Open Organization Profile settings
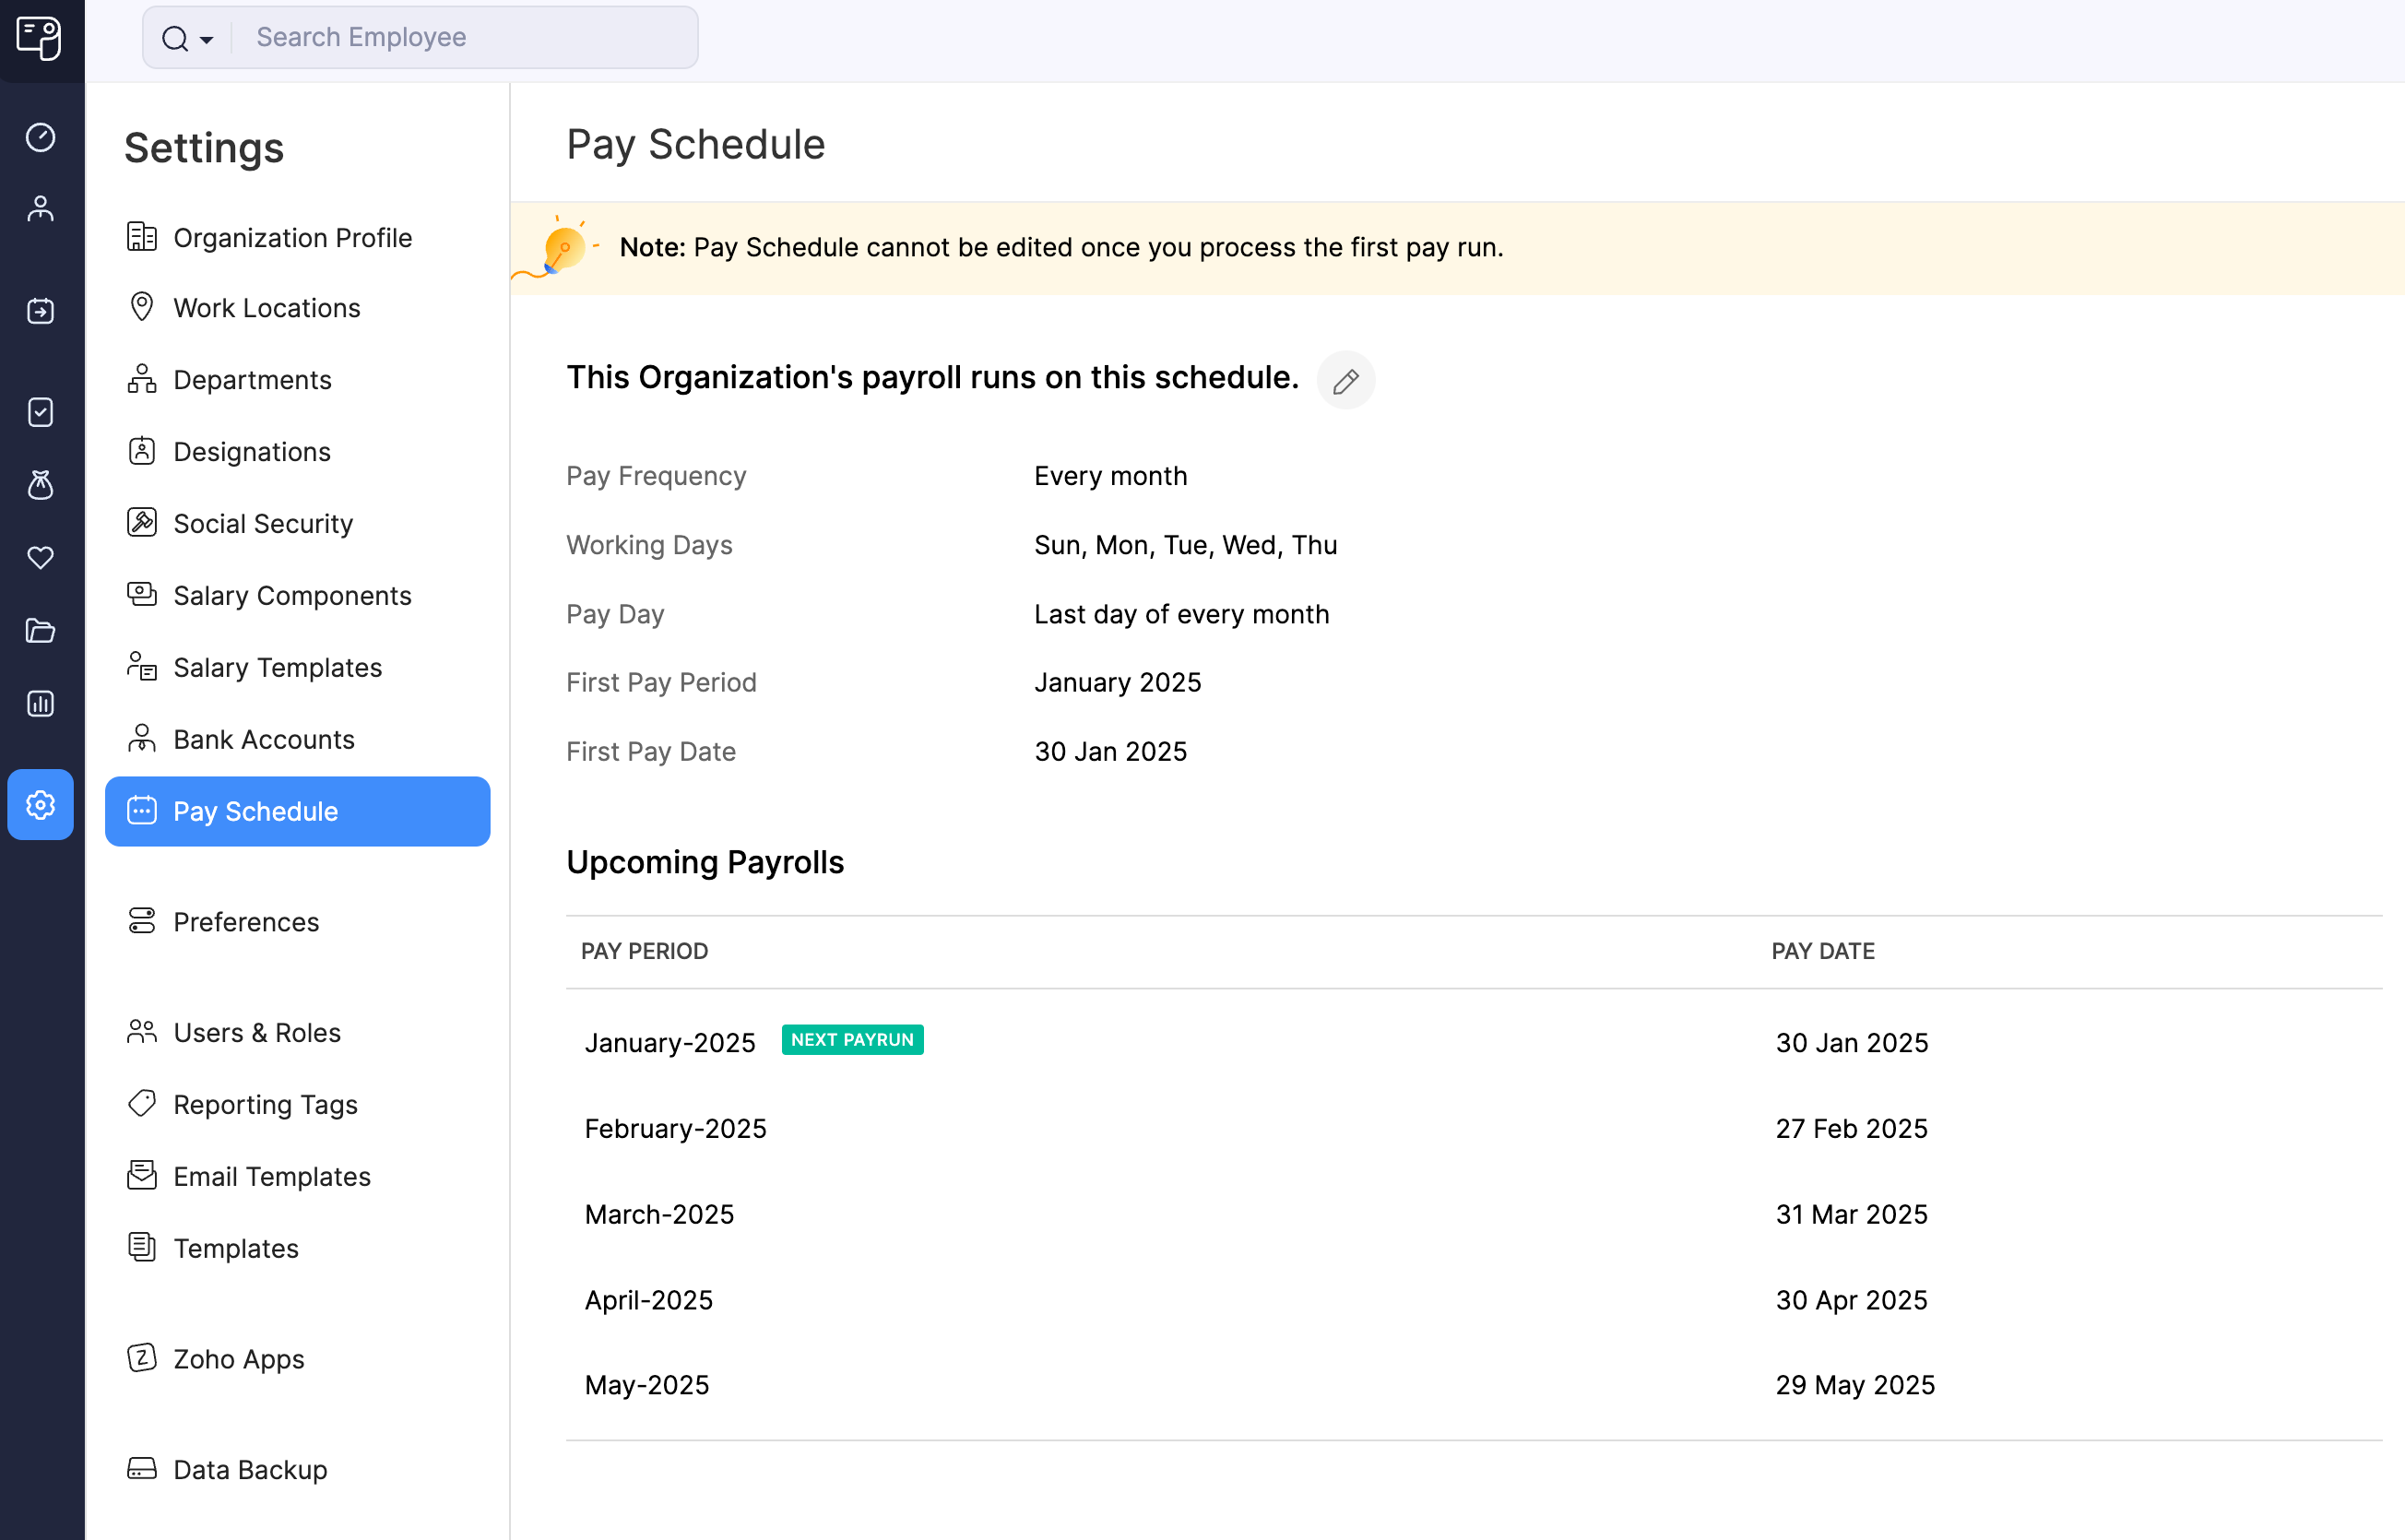 (x=292, y=237)
